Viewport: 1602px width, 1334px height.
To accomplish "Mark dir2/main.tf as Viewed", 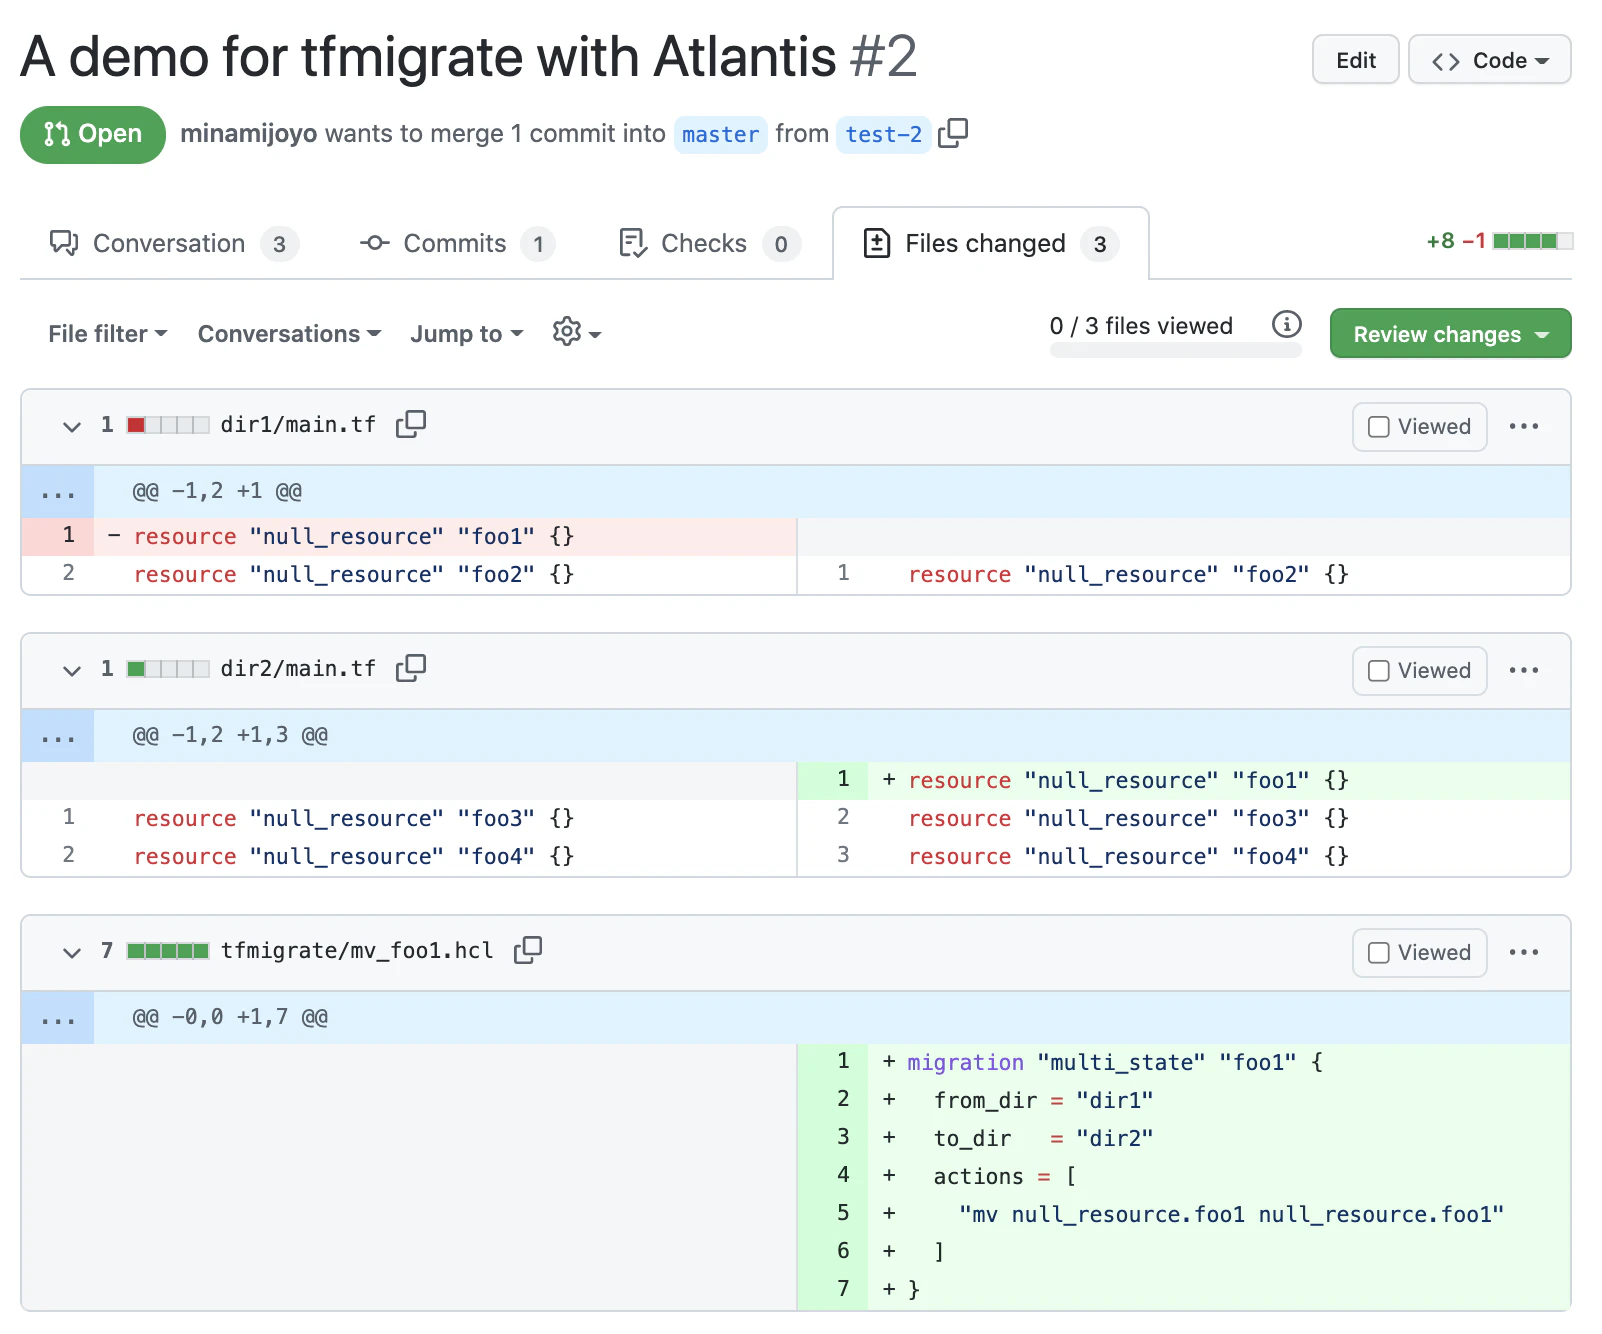I will [x=1420, y=671].
